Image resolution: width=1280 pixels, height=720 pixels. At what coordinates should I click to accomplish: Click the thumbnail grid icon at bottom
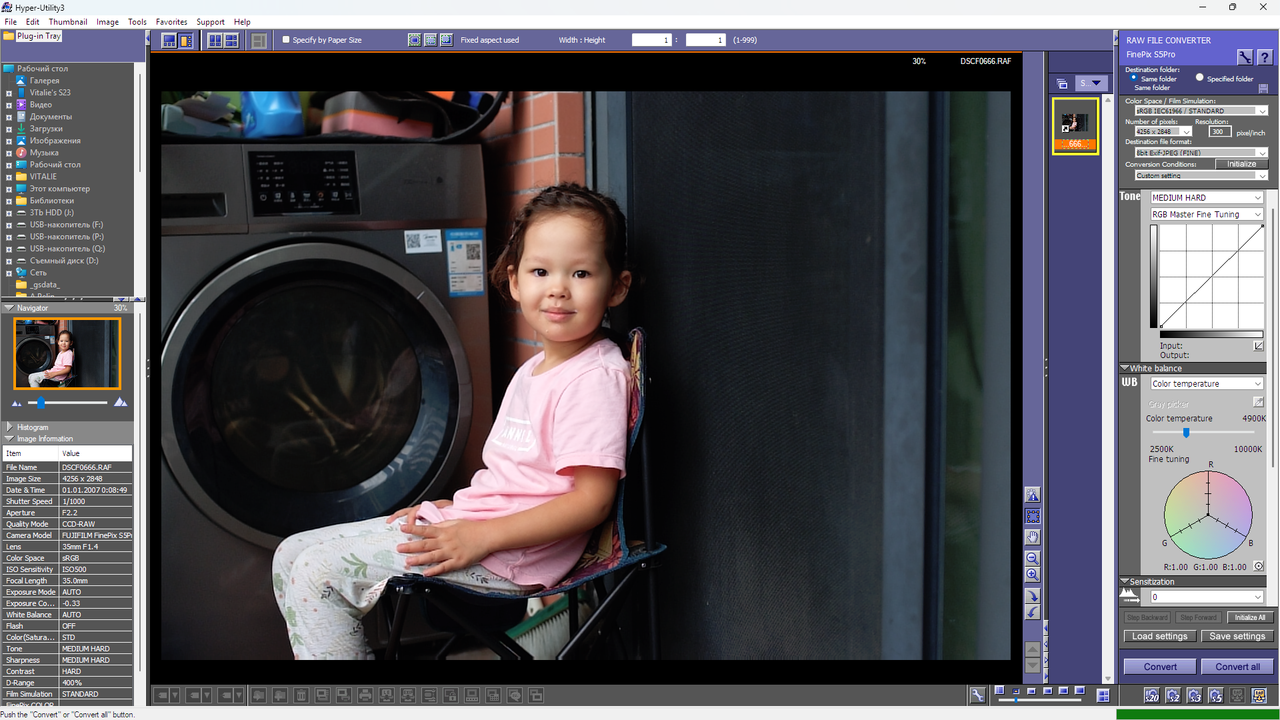pyautogui.click(x=1103, y=694)
